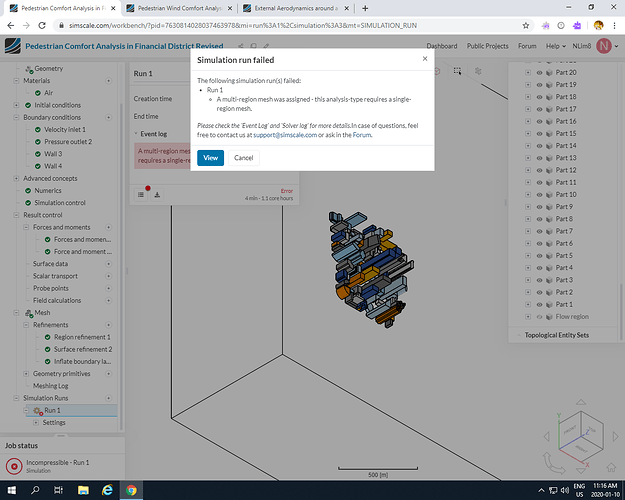This screenshot has width=625, height=500.
Task: Click the run log list icon
Action: [141, 195]
